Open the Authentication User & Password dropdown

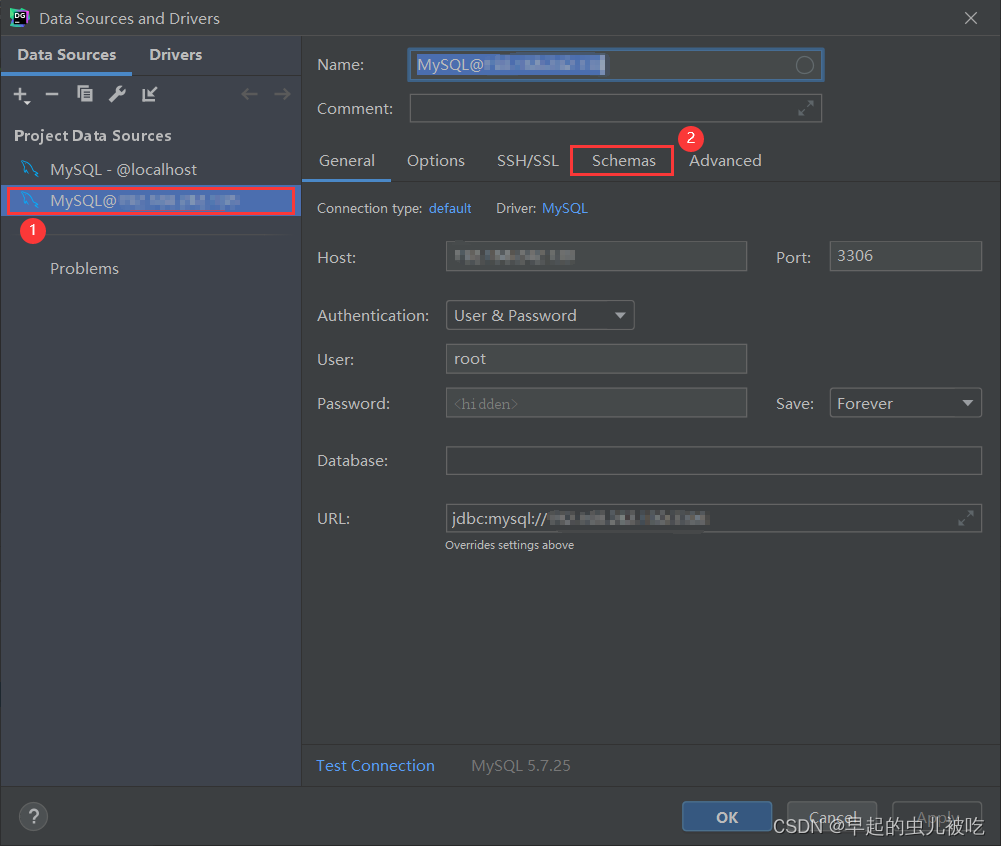540,315
